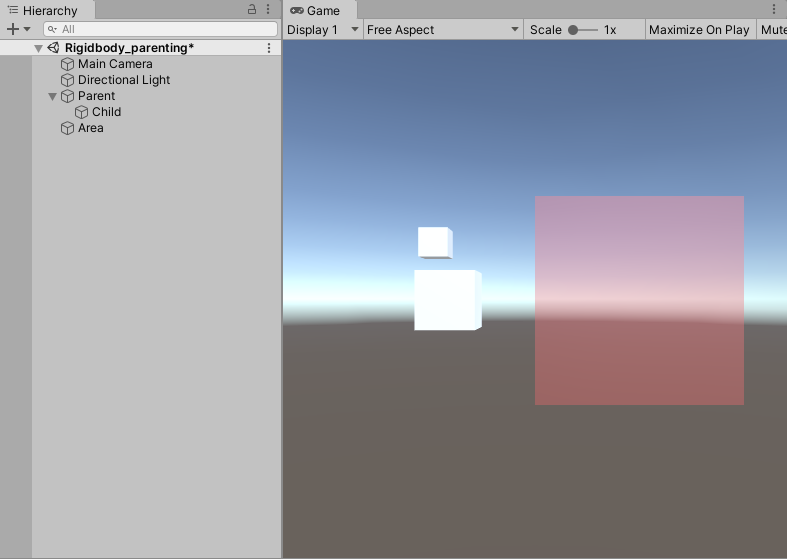The height and width of the screenshot is (559, 787).
Task: Select the Rigidbody_parenting scene row
Action: (x=141, y=48)
